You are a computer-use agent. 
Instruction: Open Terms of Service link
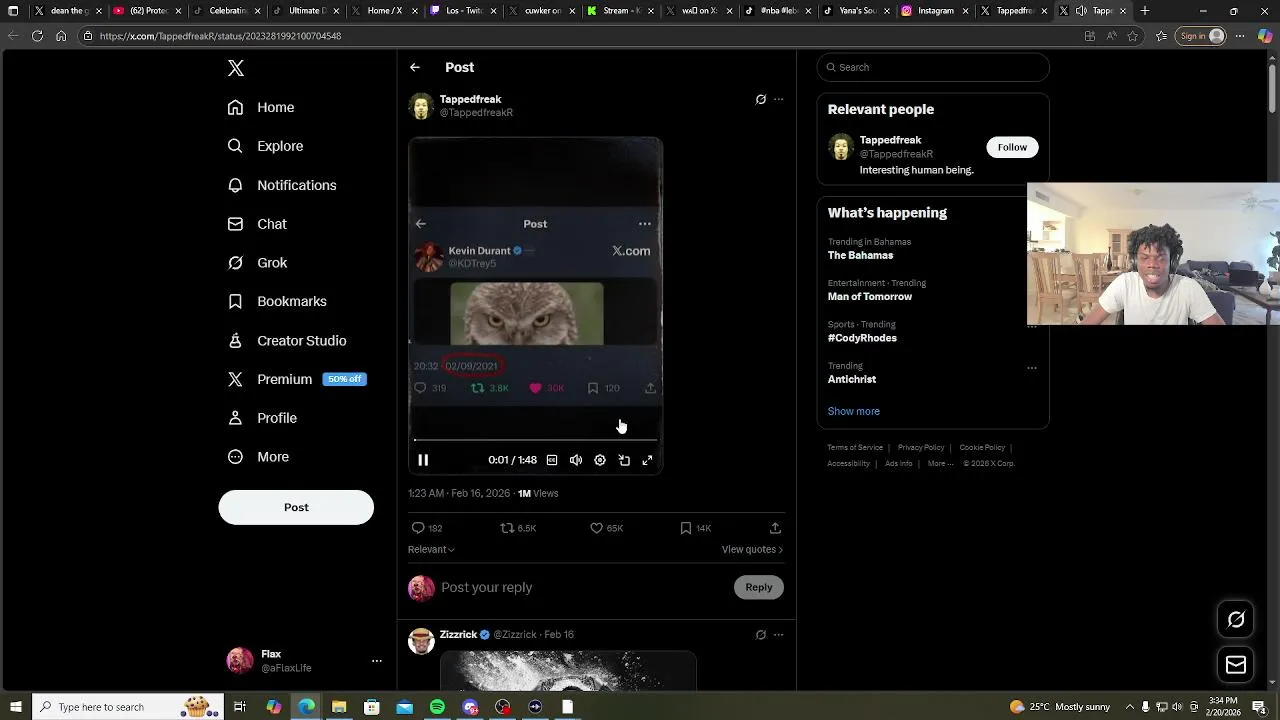point(855,447)
